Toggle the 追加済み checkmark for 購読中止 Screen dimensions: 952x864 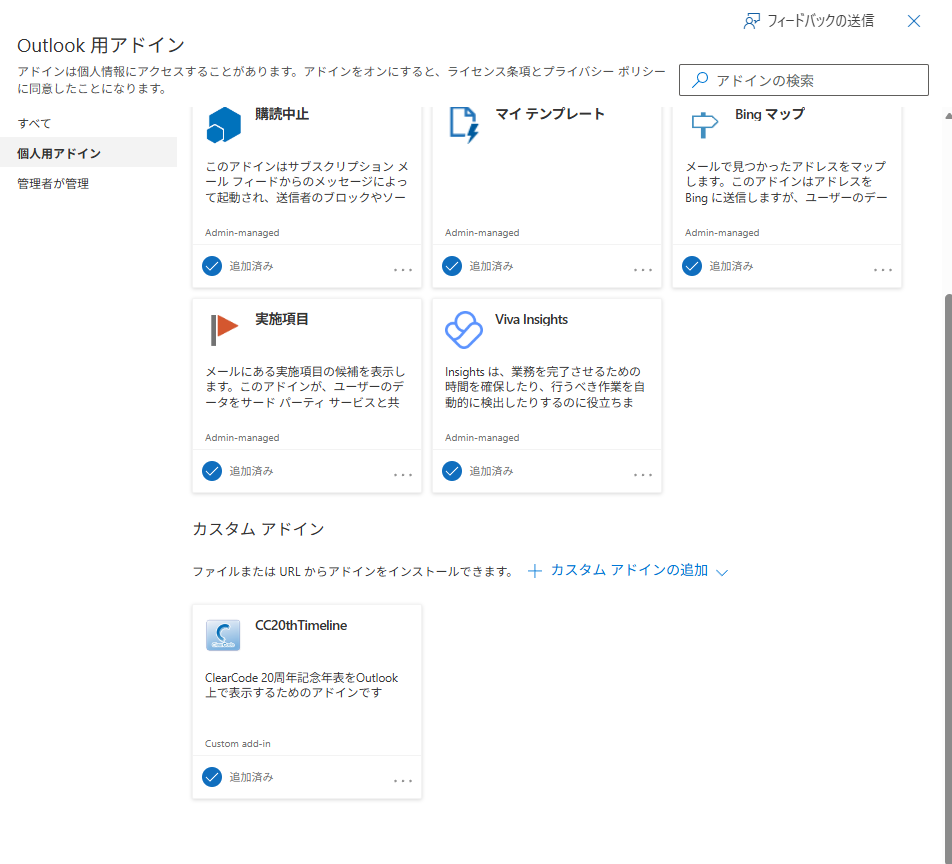tap(212, 266)
